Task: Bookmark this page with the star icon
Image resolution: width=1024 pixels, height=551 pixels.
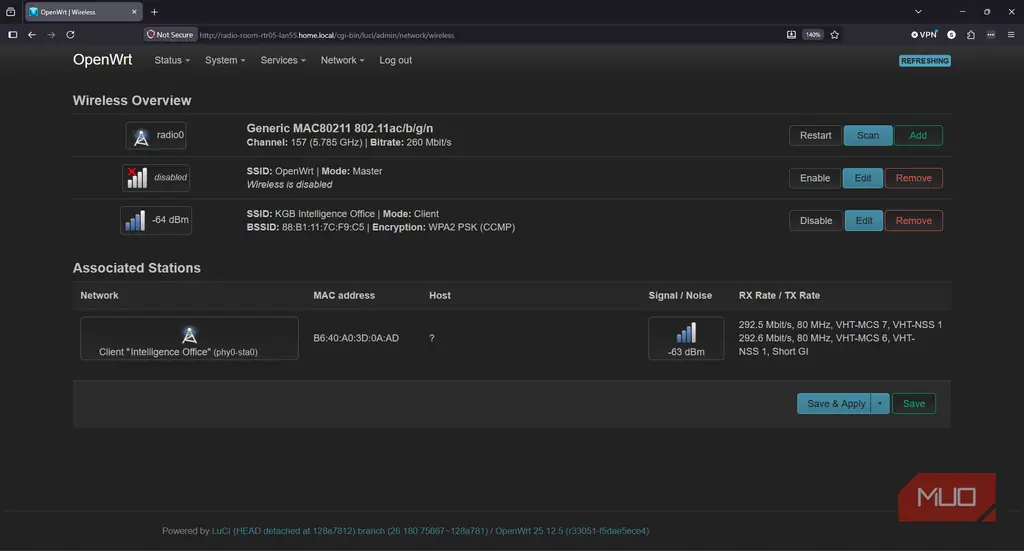Action: coord(835,35)
